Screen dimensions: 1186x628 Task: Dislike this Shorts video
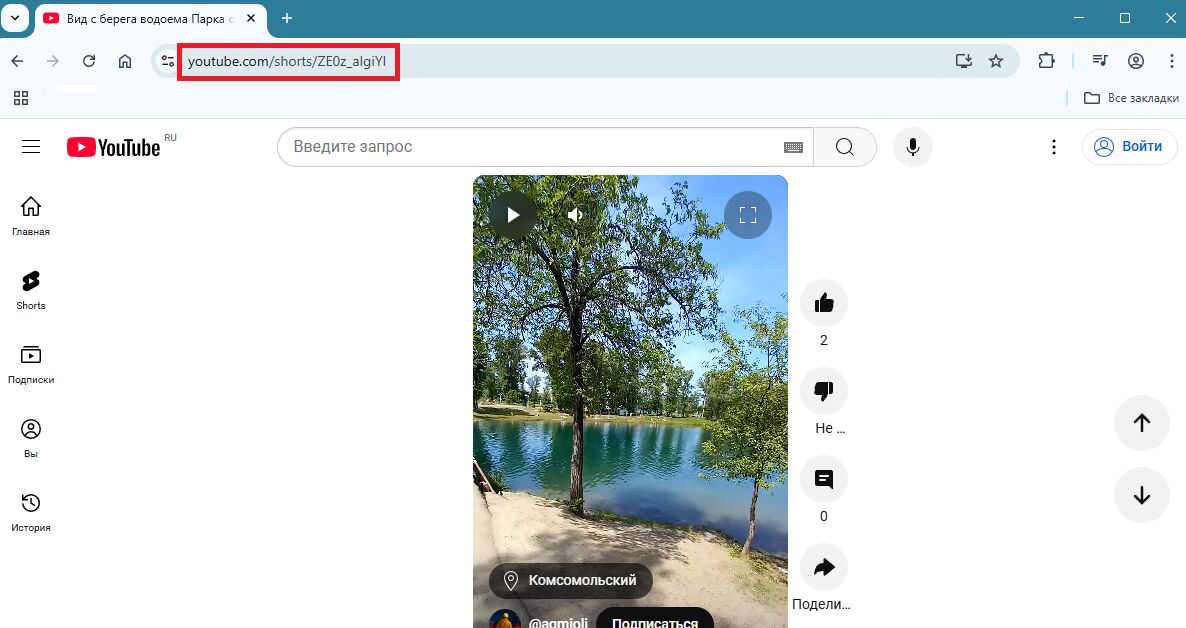(x=824, y=391)
